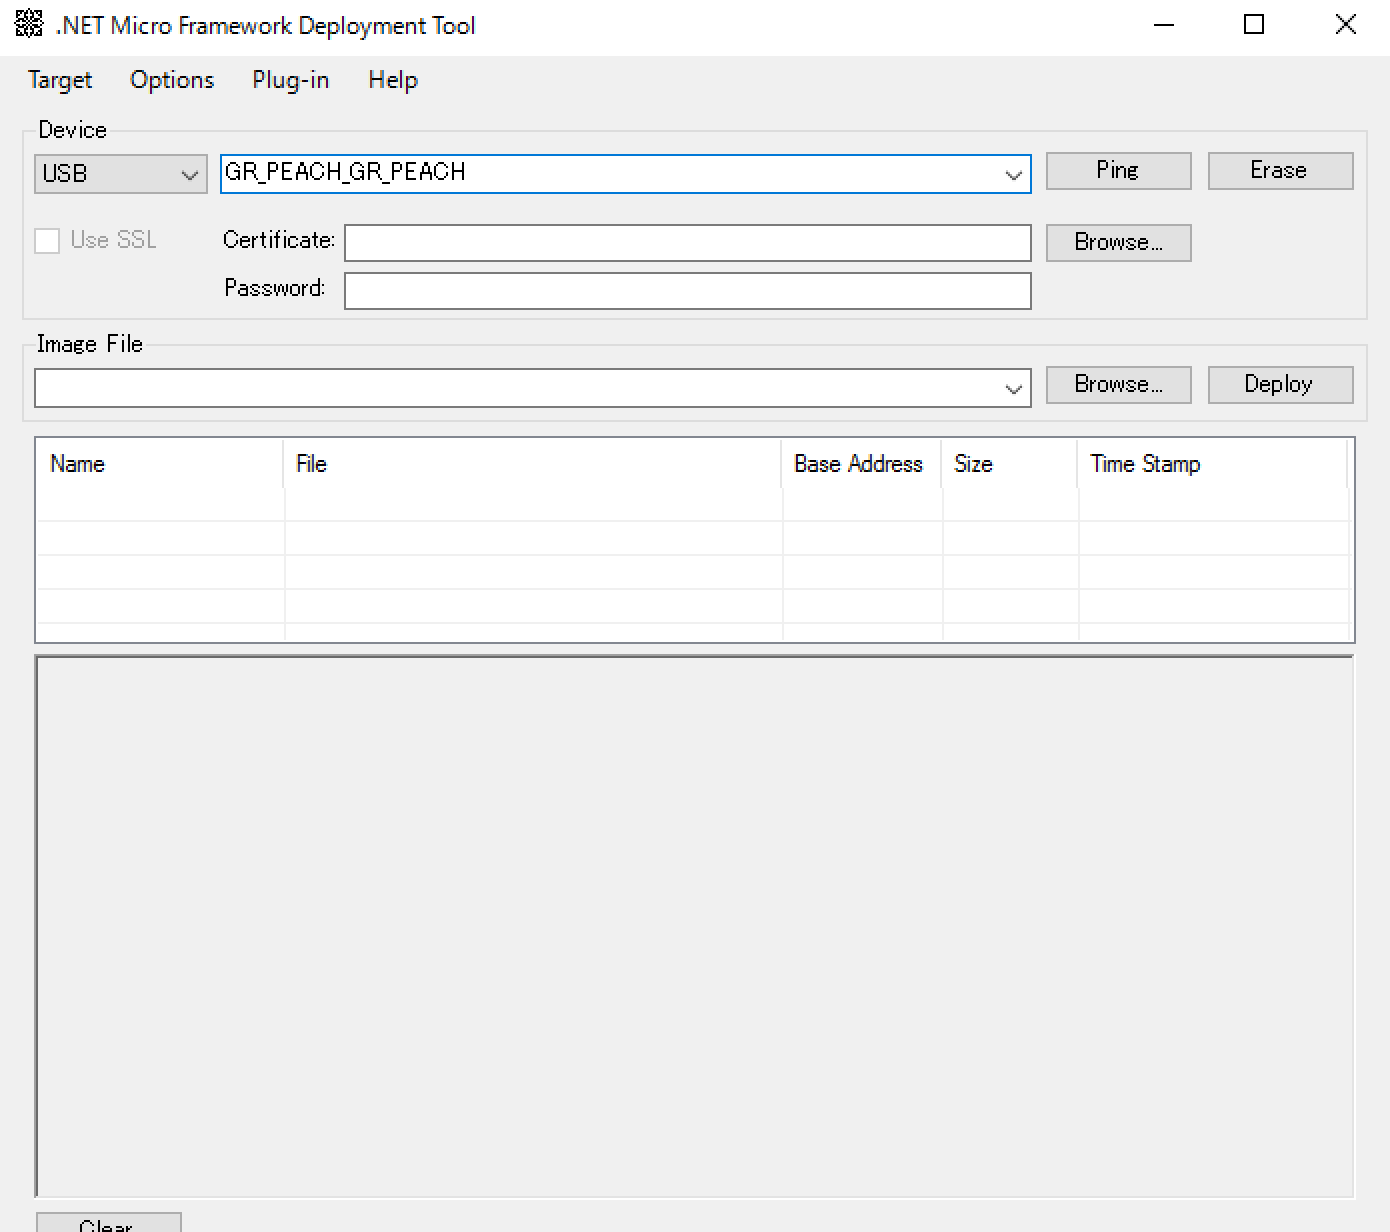The image size is (1390, 1232).
Task: Click the Erase button
Action: (1280, 170)
